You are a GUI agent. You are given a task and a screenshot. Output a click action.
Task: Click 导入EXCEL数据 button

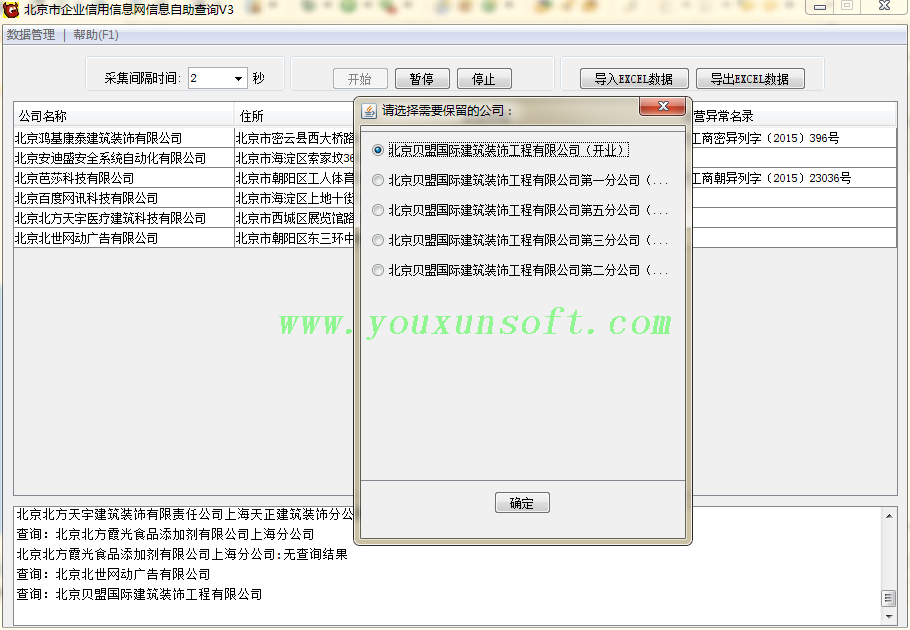(x=634, y=79)
